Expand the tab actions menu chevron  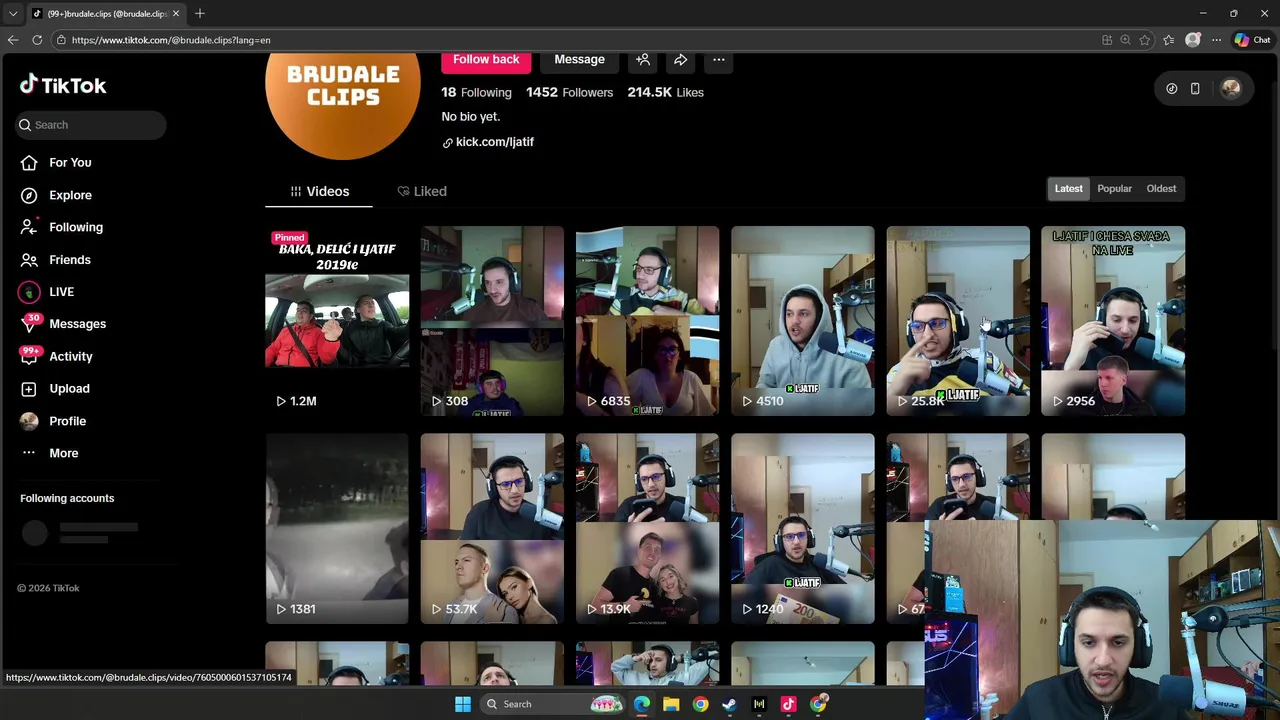coord(13,13)
